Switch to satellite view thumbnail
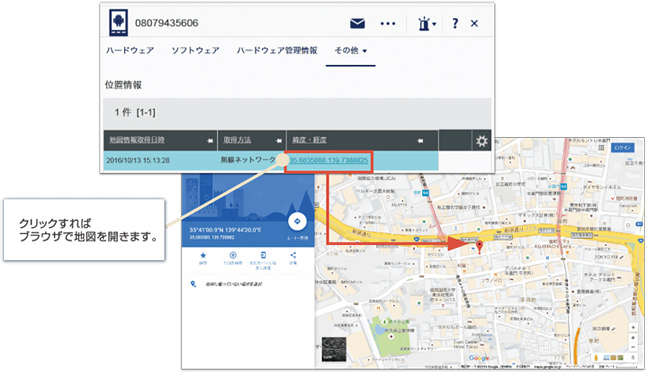Screen dimensions: 648x372 [334, 350]
